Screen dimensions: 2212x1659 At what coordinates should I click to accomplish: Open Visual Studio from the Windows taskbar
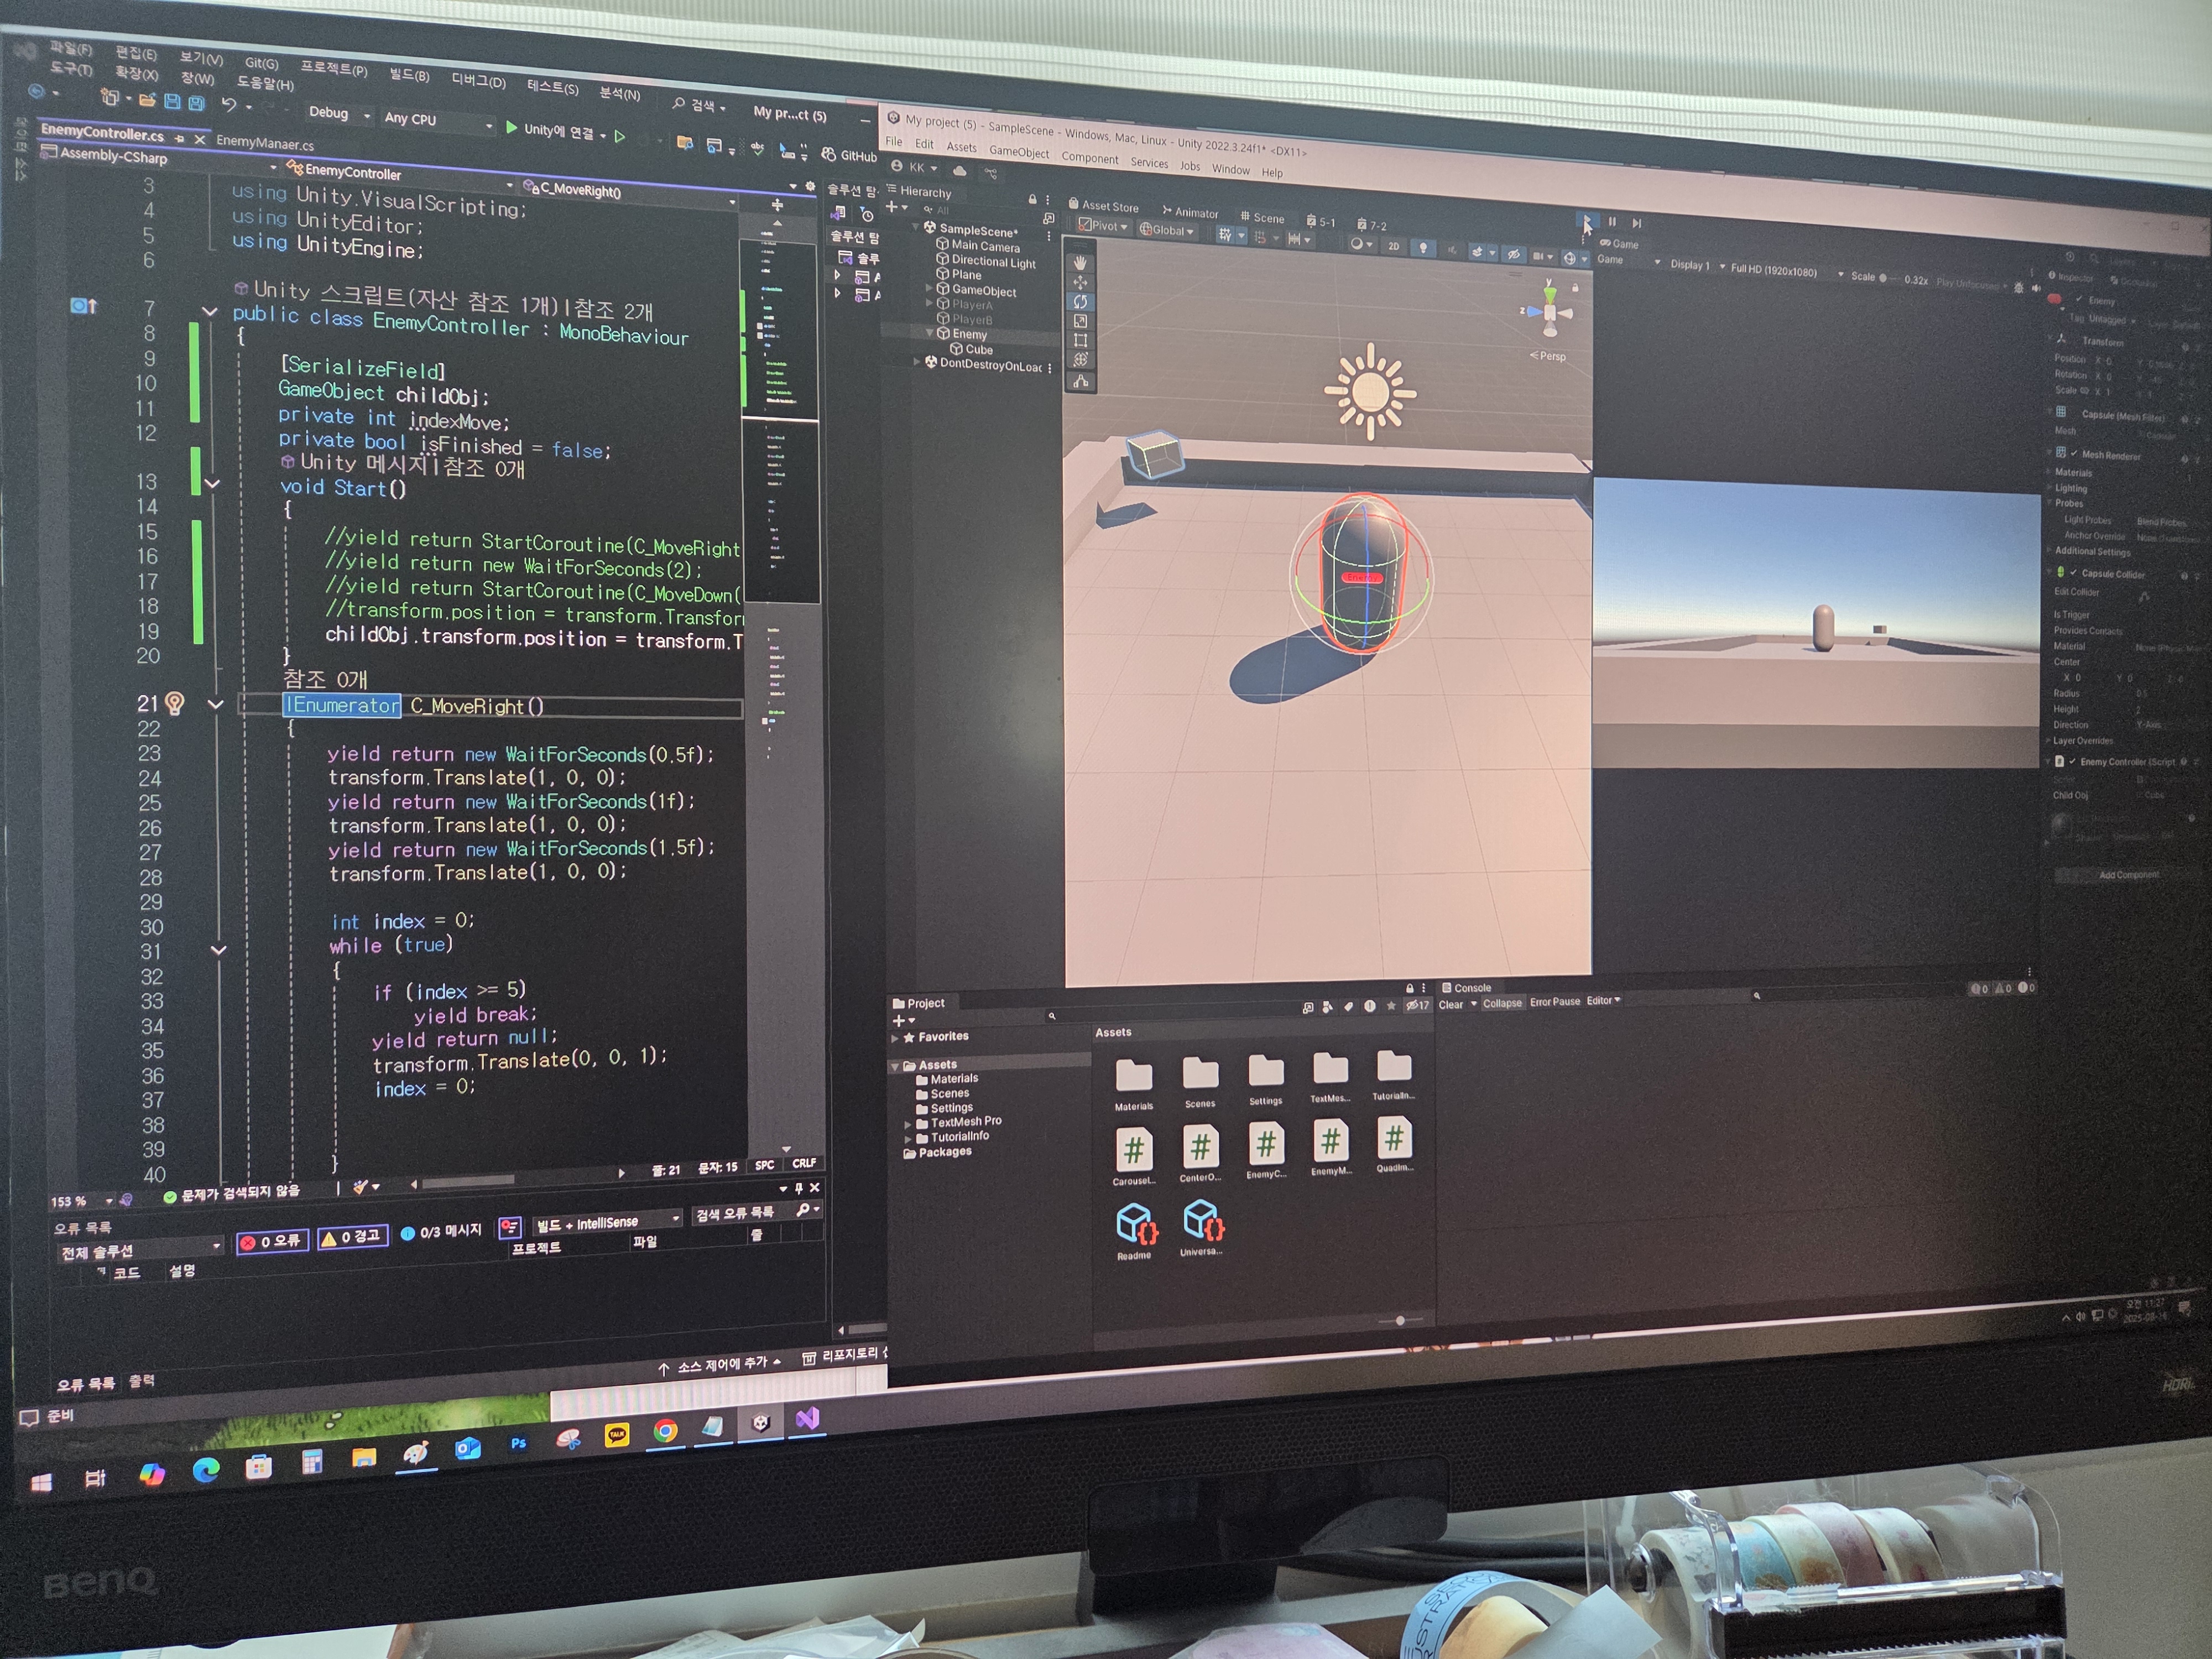(807, 1418)
